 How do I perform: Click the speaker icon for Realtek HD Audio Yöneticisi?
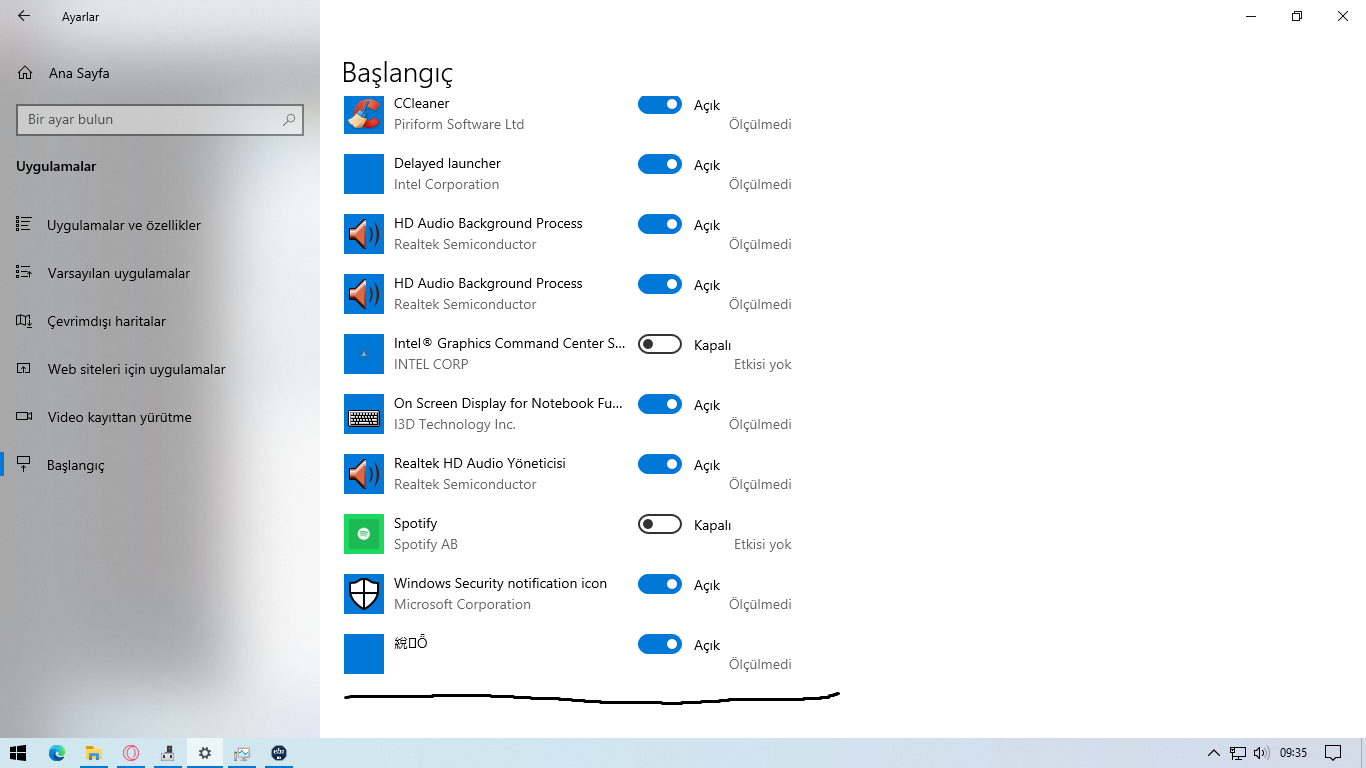(x=364, y=474)
